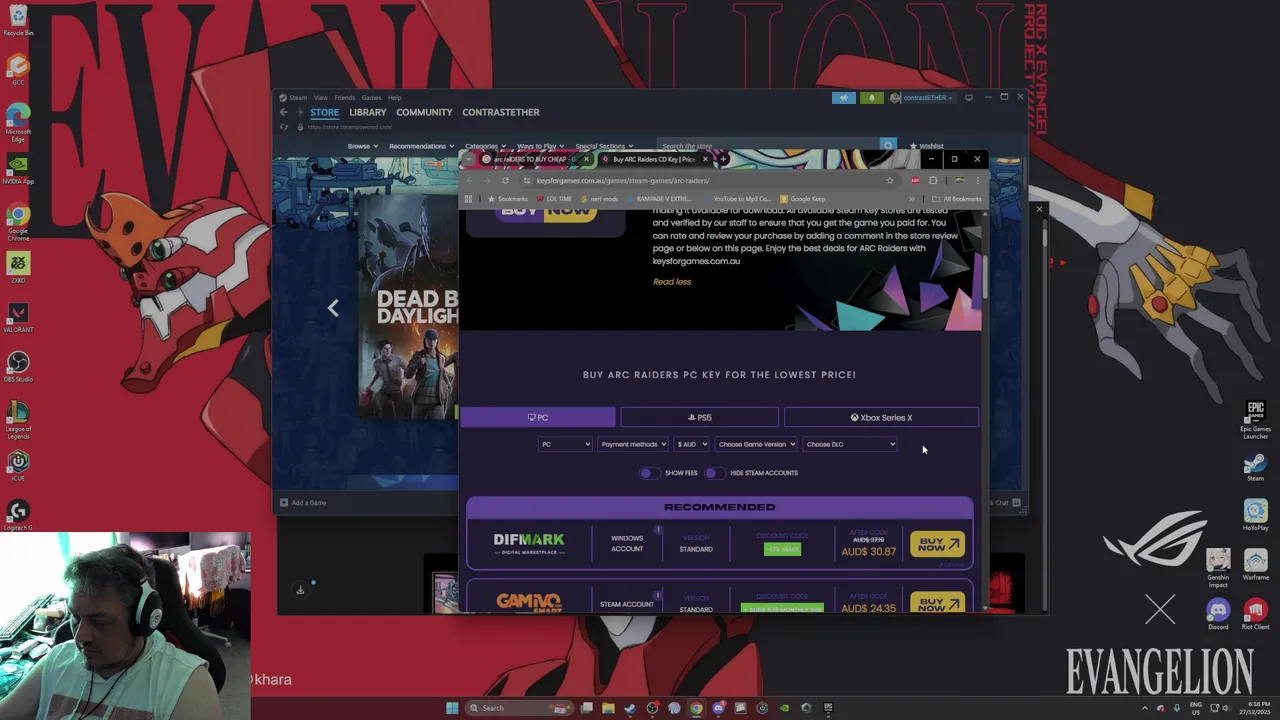Launch HoYoPlay from the desktop
The width and height of the screenshot is (1280, 720).
1255,516
